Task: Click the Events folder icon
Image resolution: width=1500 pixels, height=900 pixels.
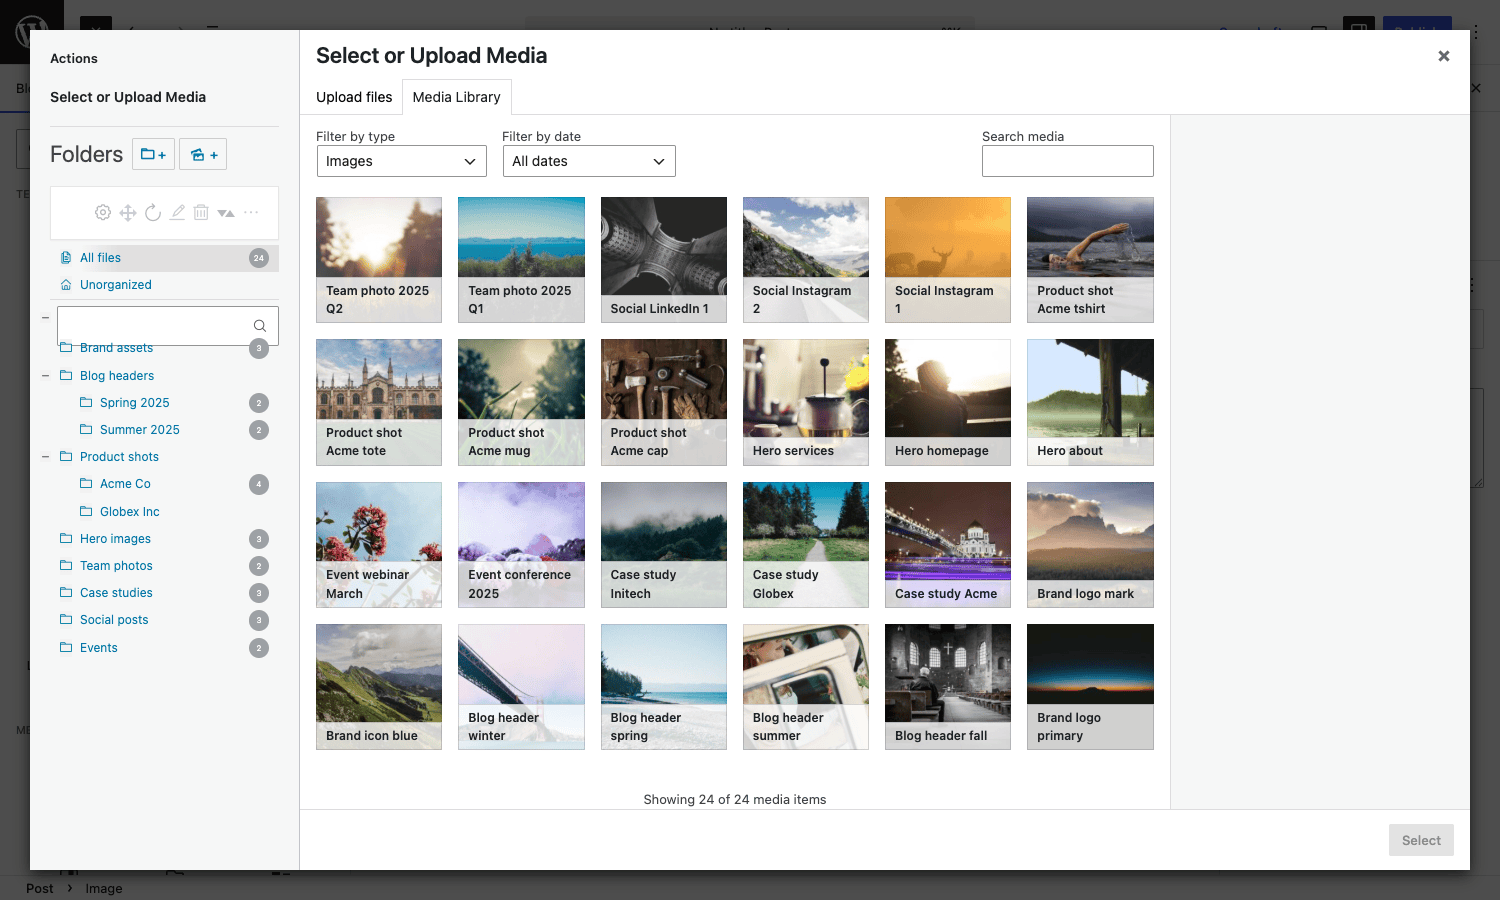Action: (x=66, y=647)
